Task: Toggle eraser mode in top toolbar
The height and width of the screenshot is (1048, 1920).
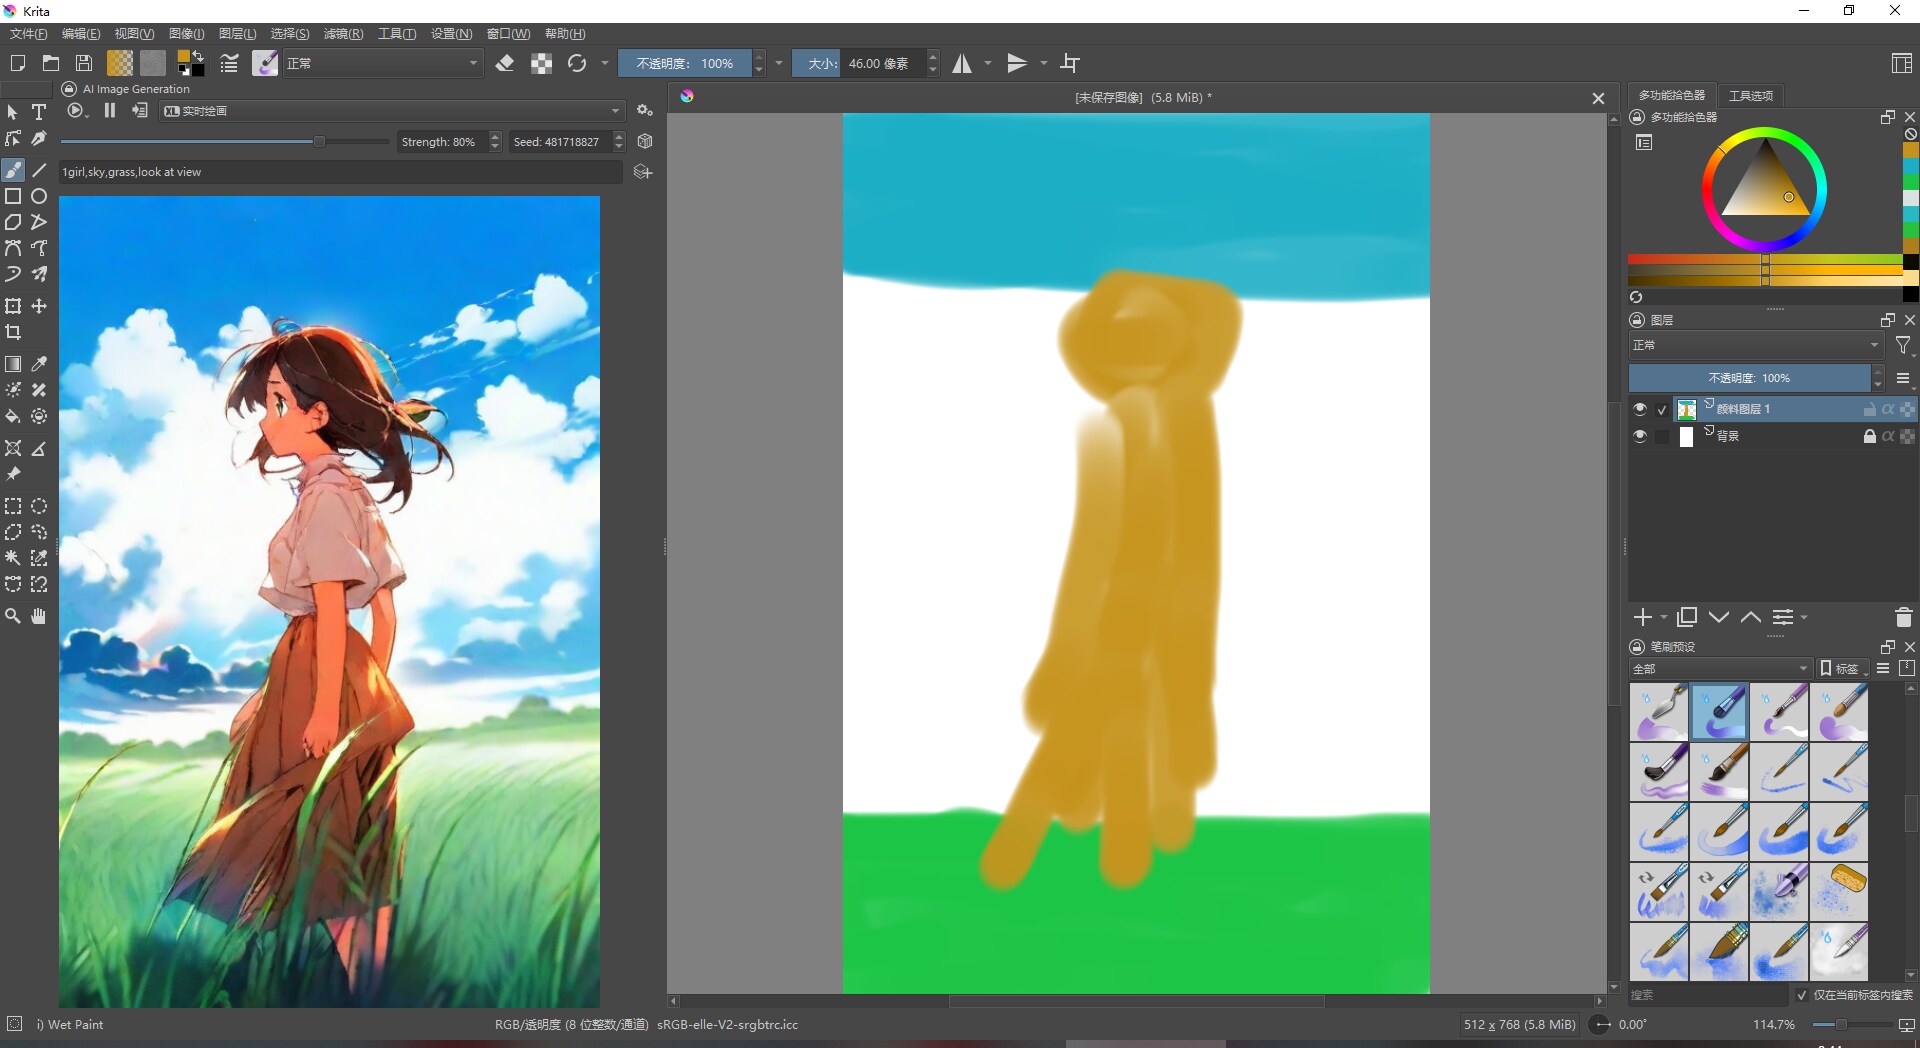Action: coord(505,63)
